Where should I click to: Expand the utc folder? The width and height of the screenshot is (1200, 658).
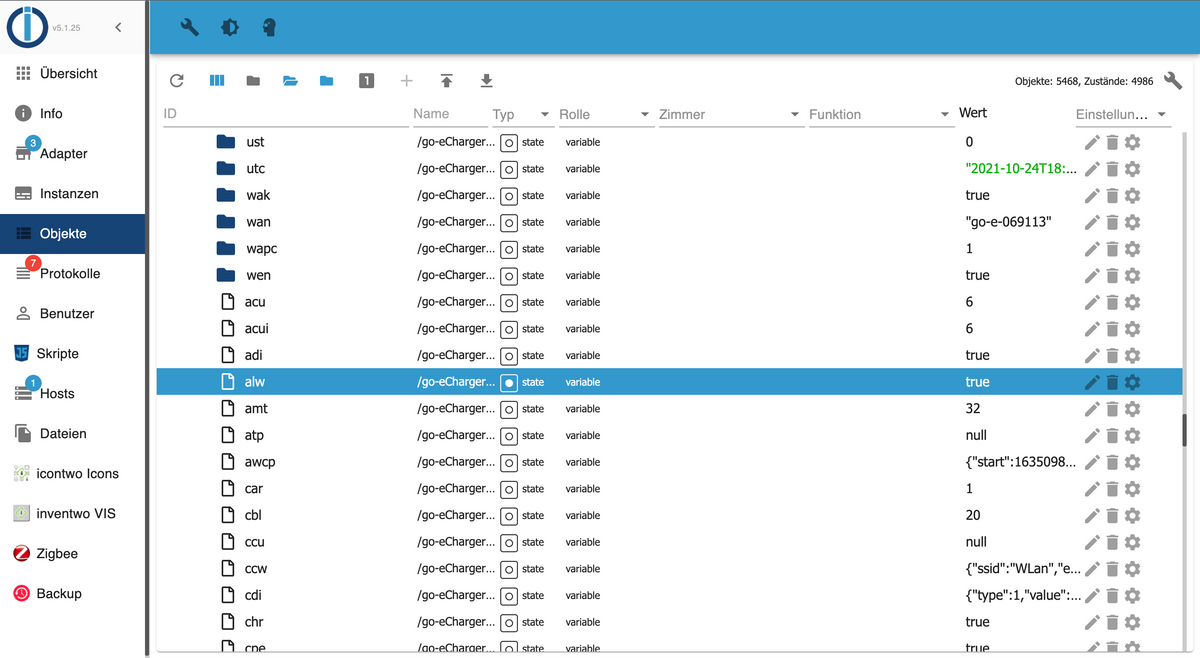pyautogui.click(x=226, y=169)
